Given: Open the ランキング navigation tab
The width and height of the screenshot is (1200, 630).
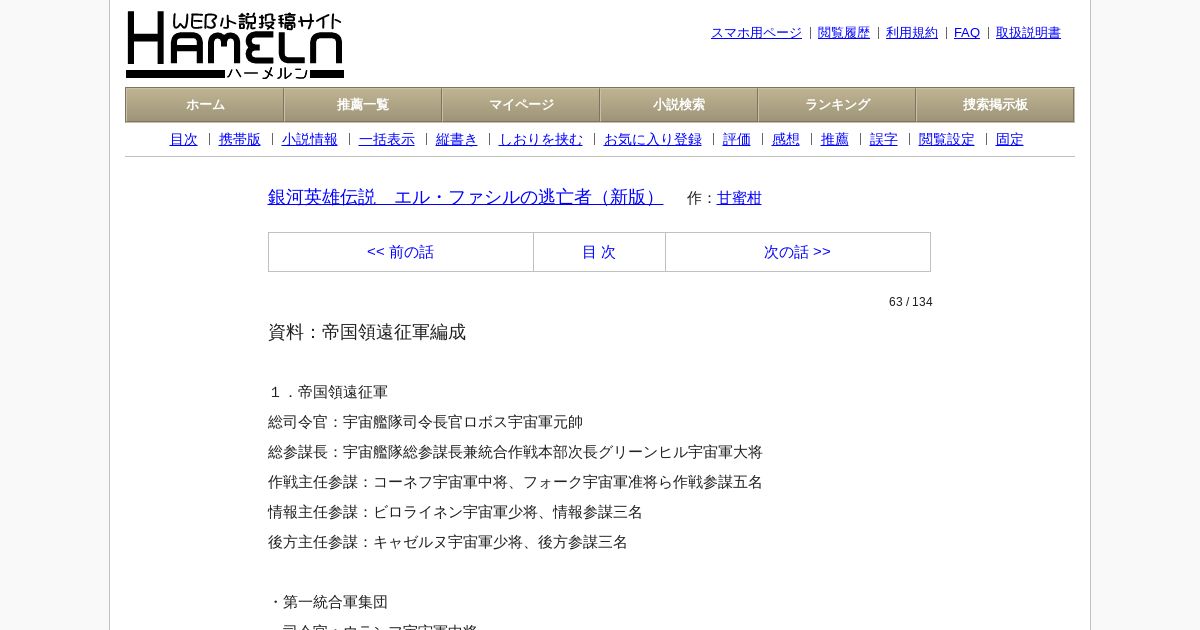Looking at the screenshot, I should pos(837,105).
